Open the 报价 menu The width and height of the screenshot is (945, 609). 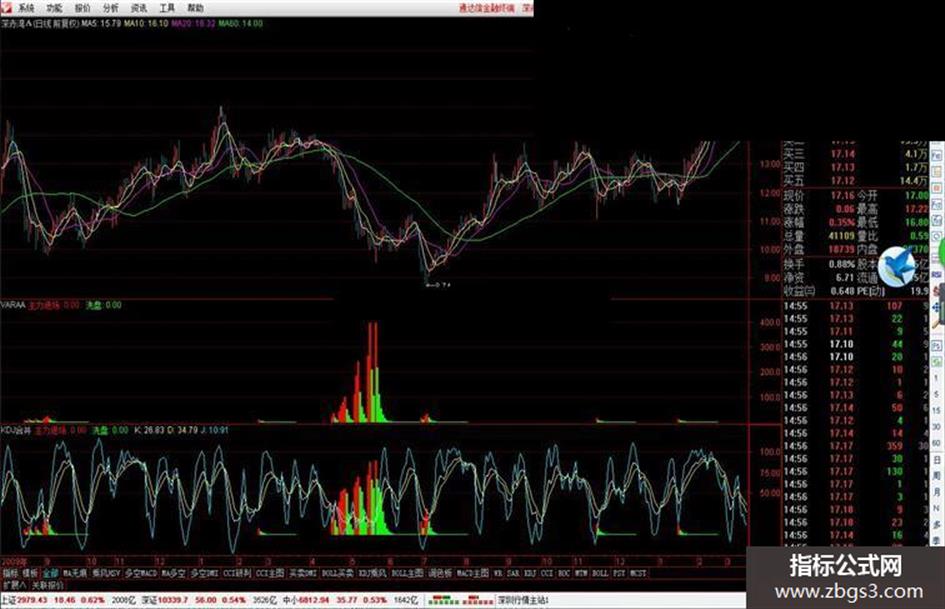click(x=83, y=8)
